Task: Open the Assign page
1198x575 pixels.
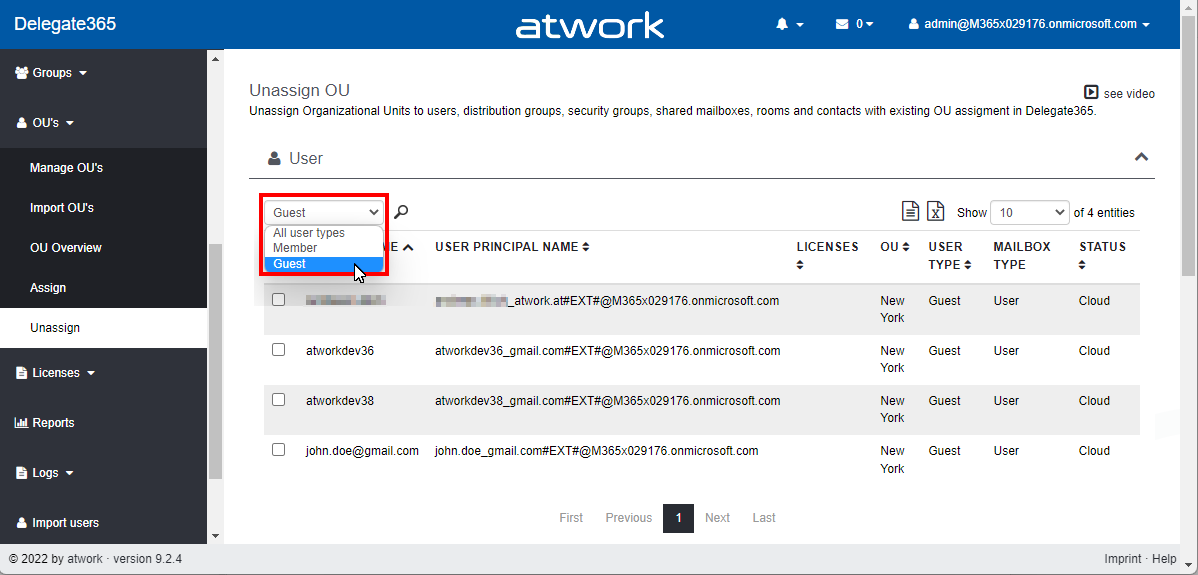Action: point(48,288)
